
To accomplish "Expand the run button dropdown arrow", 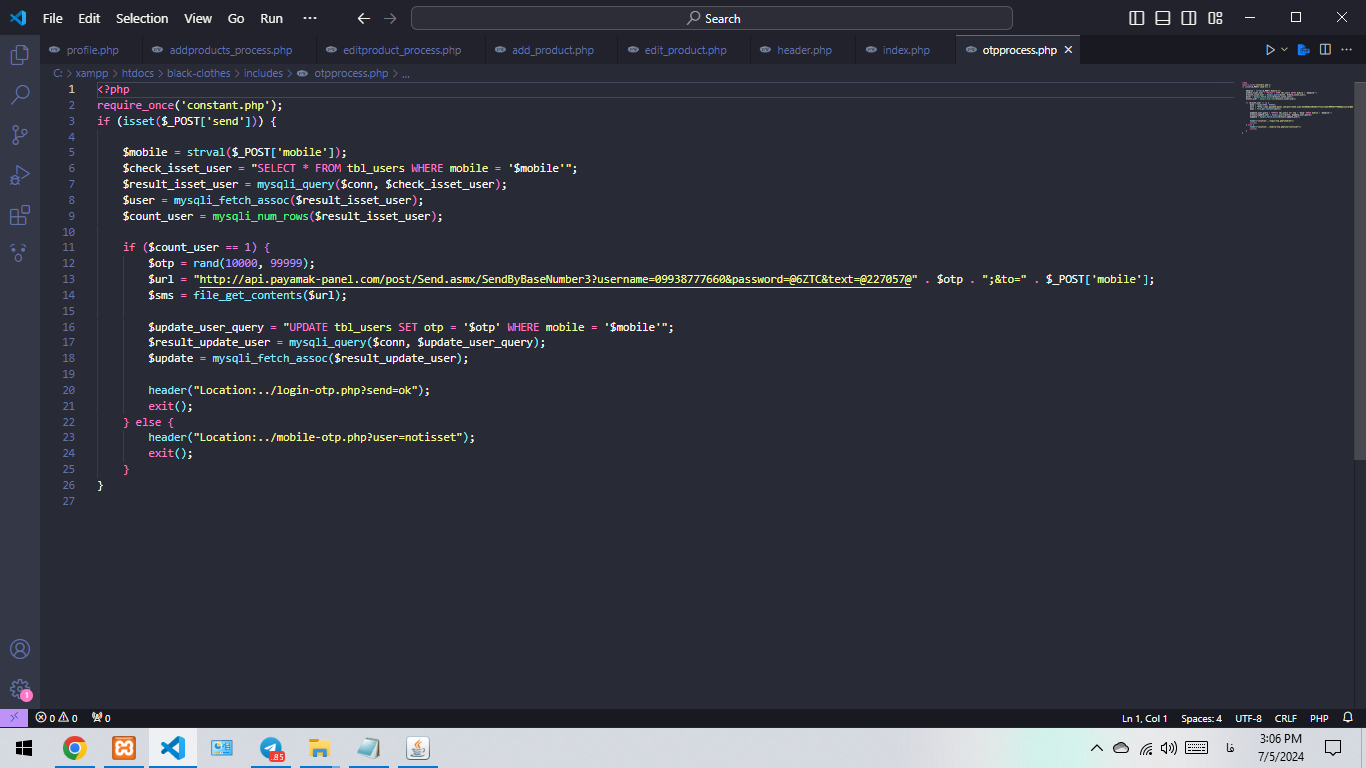I will click(x=1284, y=50).
